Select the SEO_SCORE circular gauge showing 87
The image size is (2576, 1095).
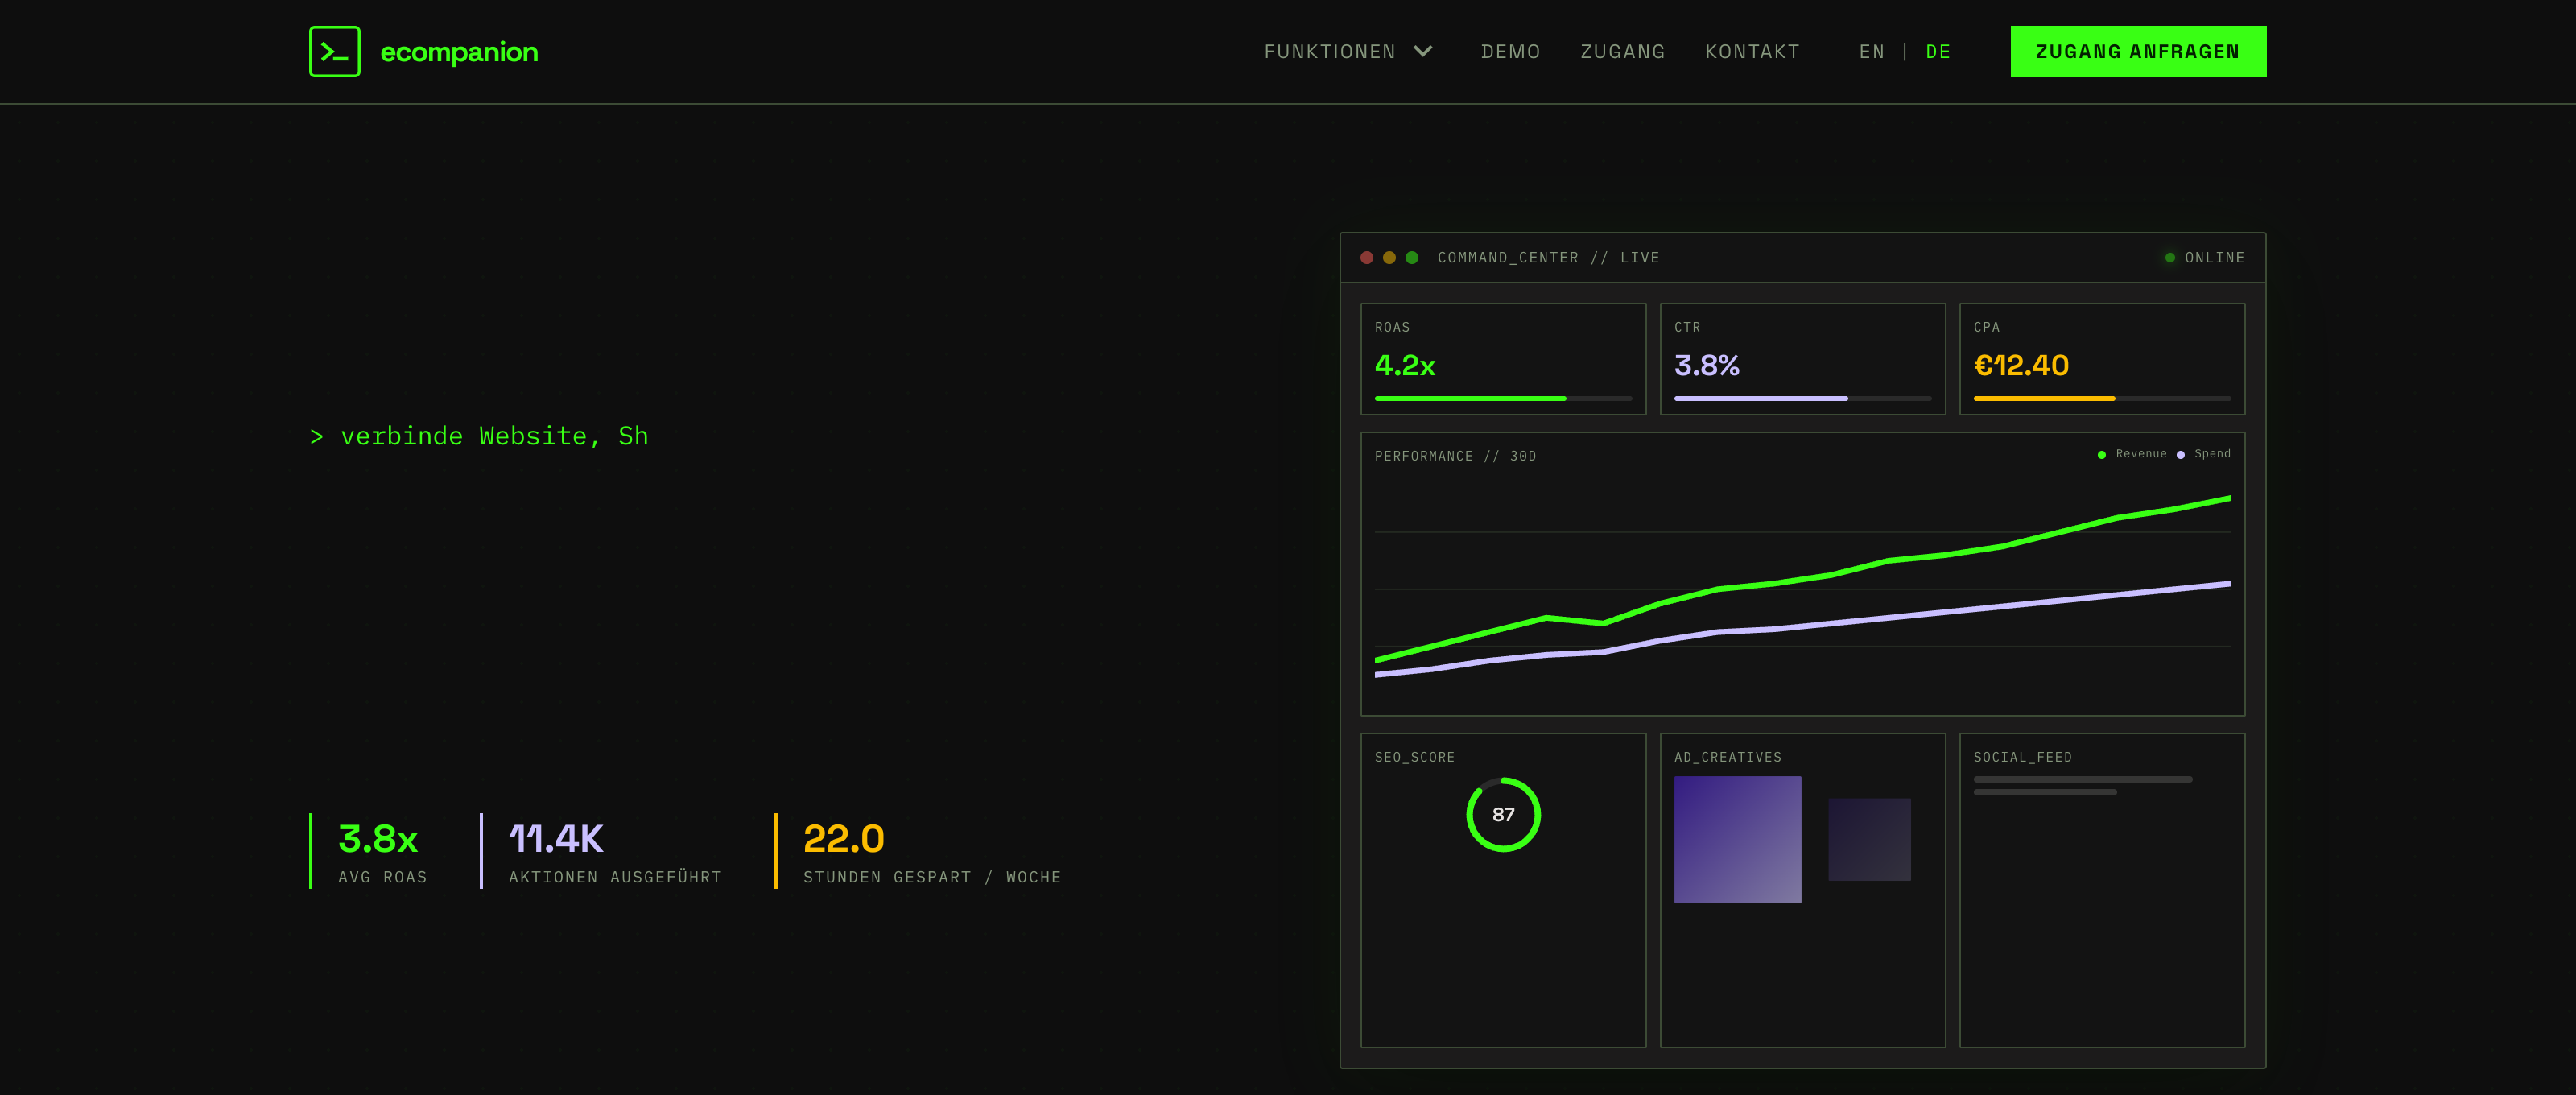(1504, 815)
